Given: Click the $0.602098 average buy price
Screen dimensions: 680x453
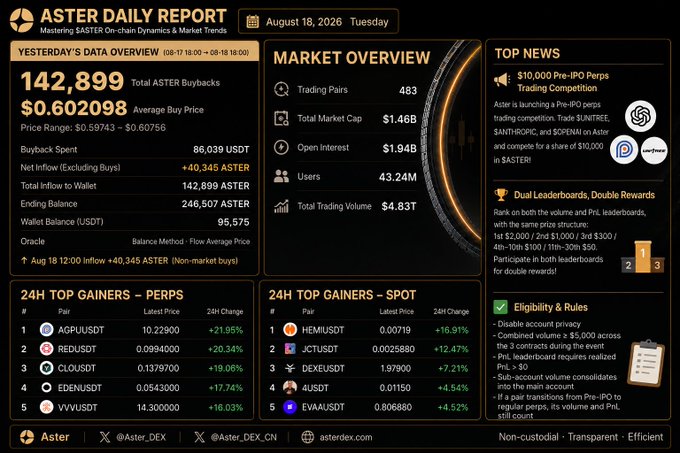Looking at the screenshot, I should pyautogui.click(x=74, y=108).
